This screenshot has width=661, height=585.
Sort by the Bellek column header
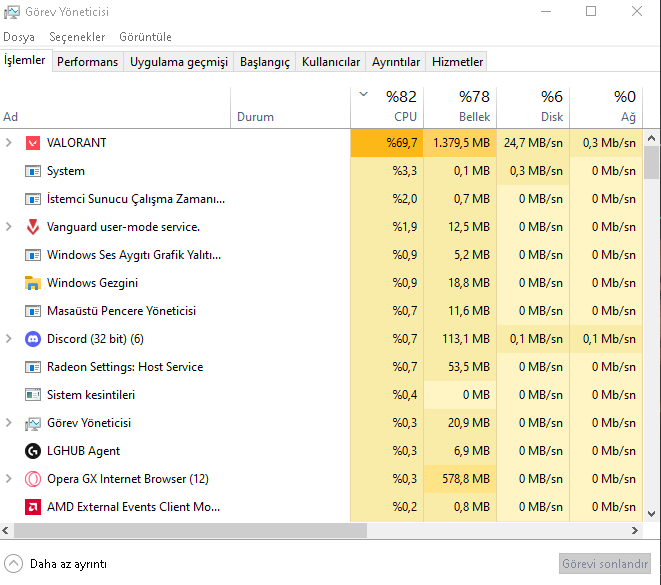click(x=460, y=107)
